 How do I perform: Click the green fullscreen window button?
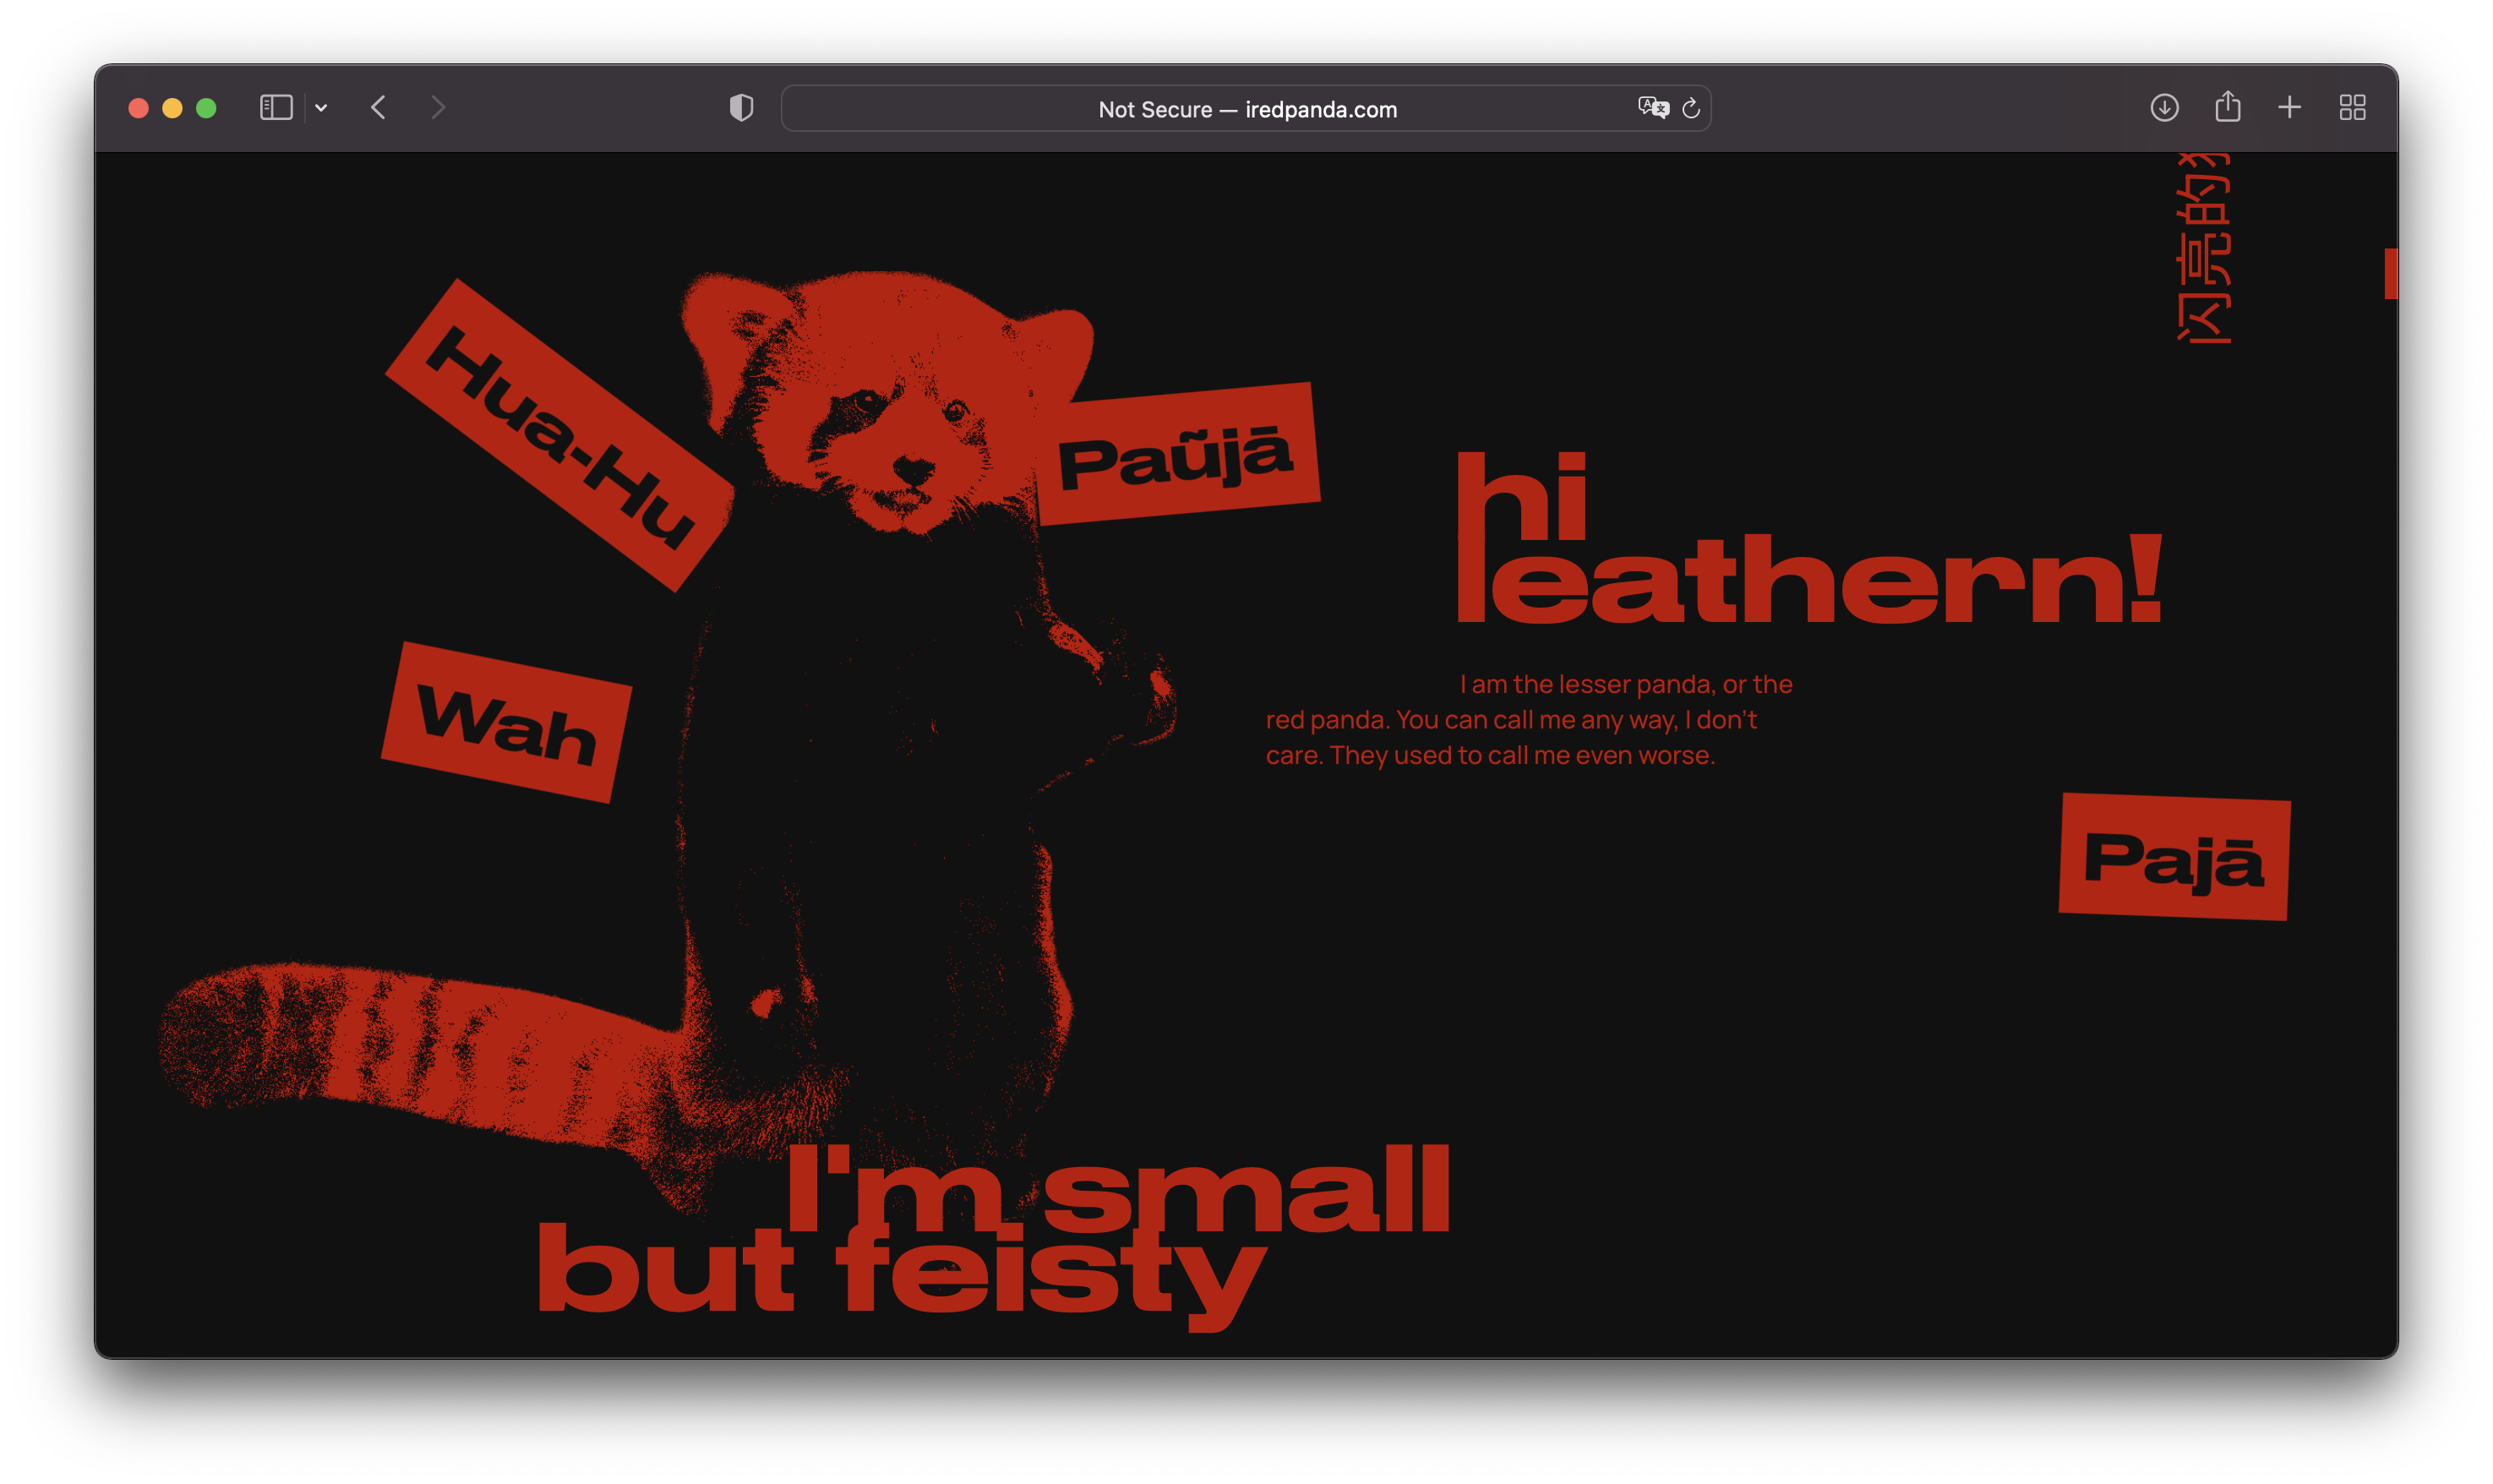pyautogui.click(x=206, y=108)
